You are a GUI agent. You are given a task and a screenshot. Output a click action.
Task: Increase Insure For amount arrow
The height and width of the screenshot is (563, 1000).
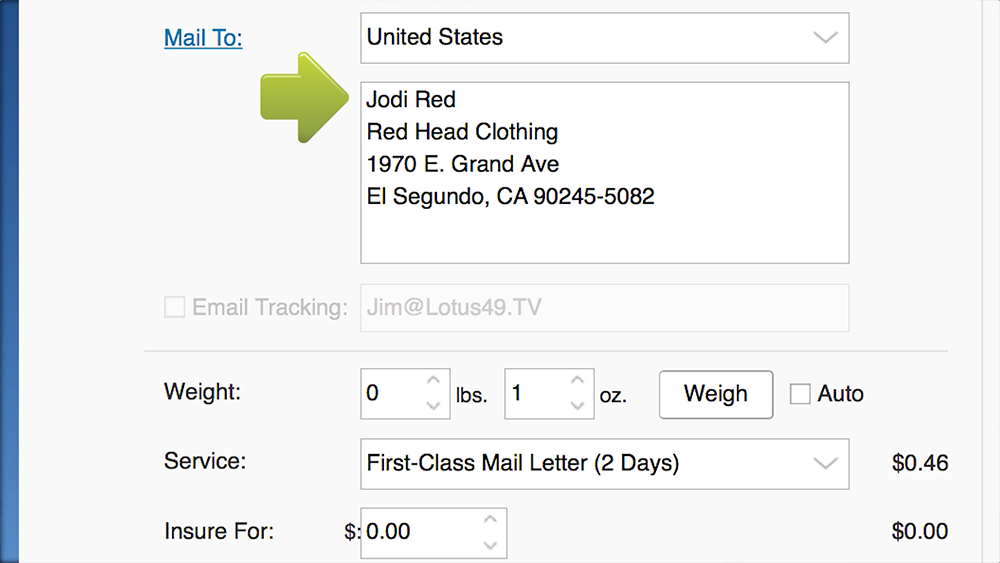(x=490, y=520)
